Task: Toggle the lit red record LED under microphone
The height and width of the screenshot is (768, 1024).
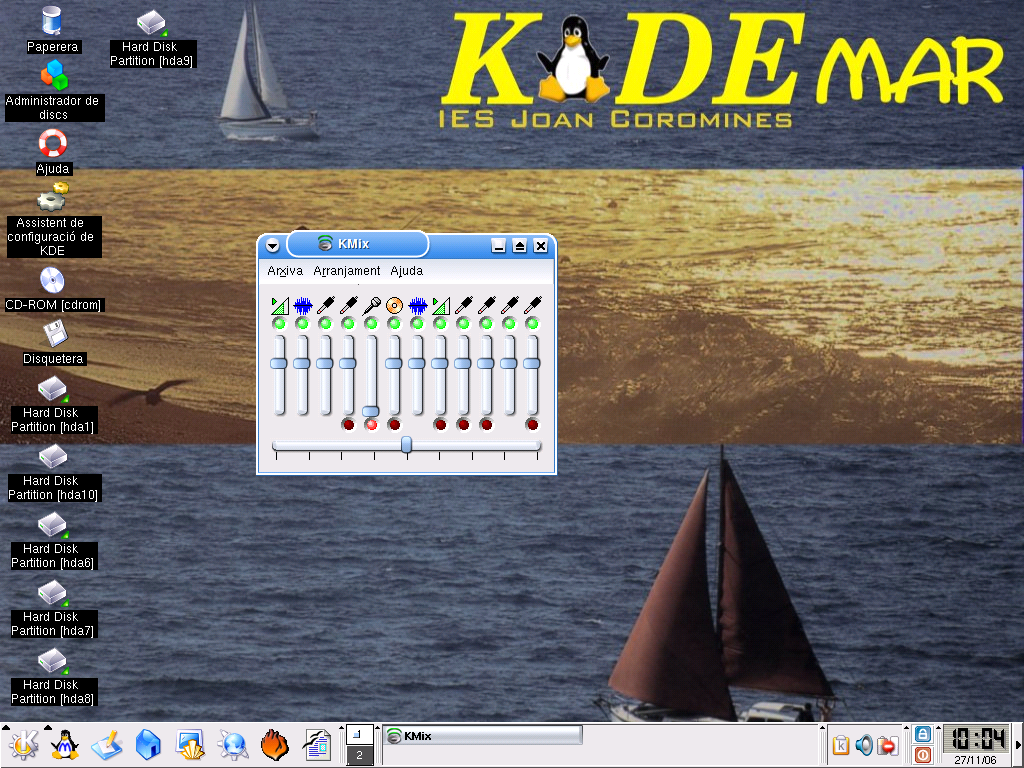Action: (371, 424)
